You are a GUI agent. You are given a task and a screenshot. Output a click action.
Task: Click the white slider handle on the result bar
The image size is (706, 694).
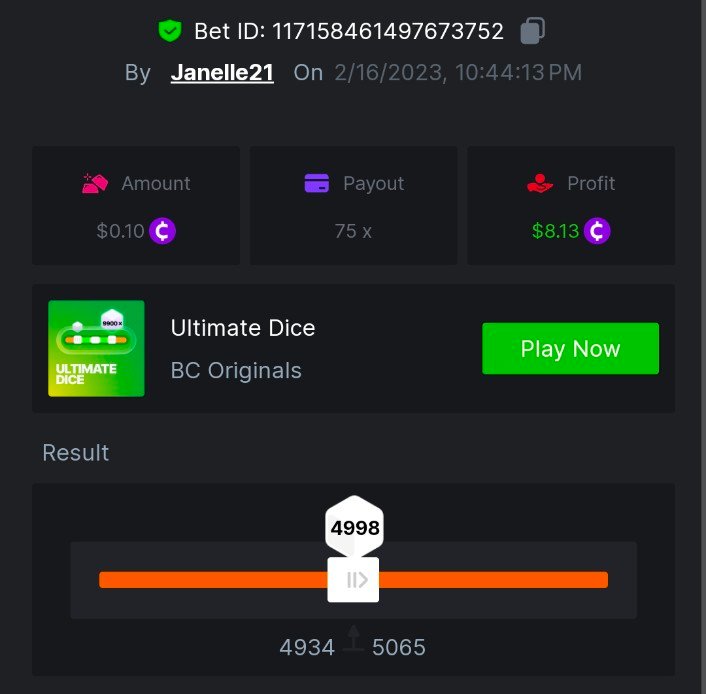pos(353,580)
